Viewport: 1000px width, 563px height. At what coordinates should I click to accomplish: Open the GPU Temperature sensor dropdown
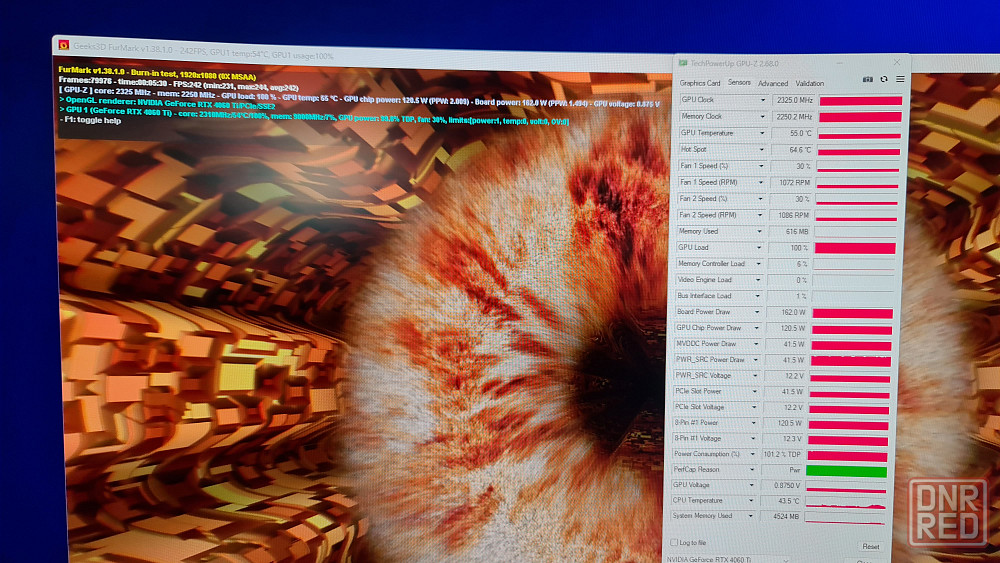click(x=762, y=133)
